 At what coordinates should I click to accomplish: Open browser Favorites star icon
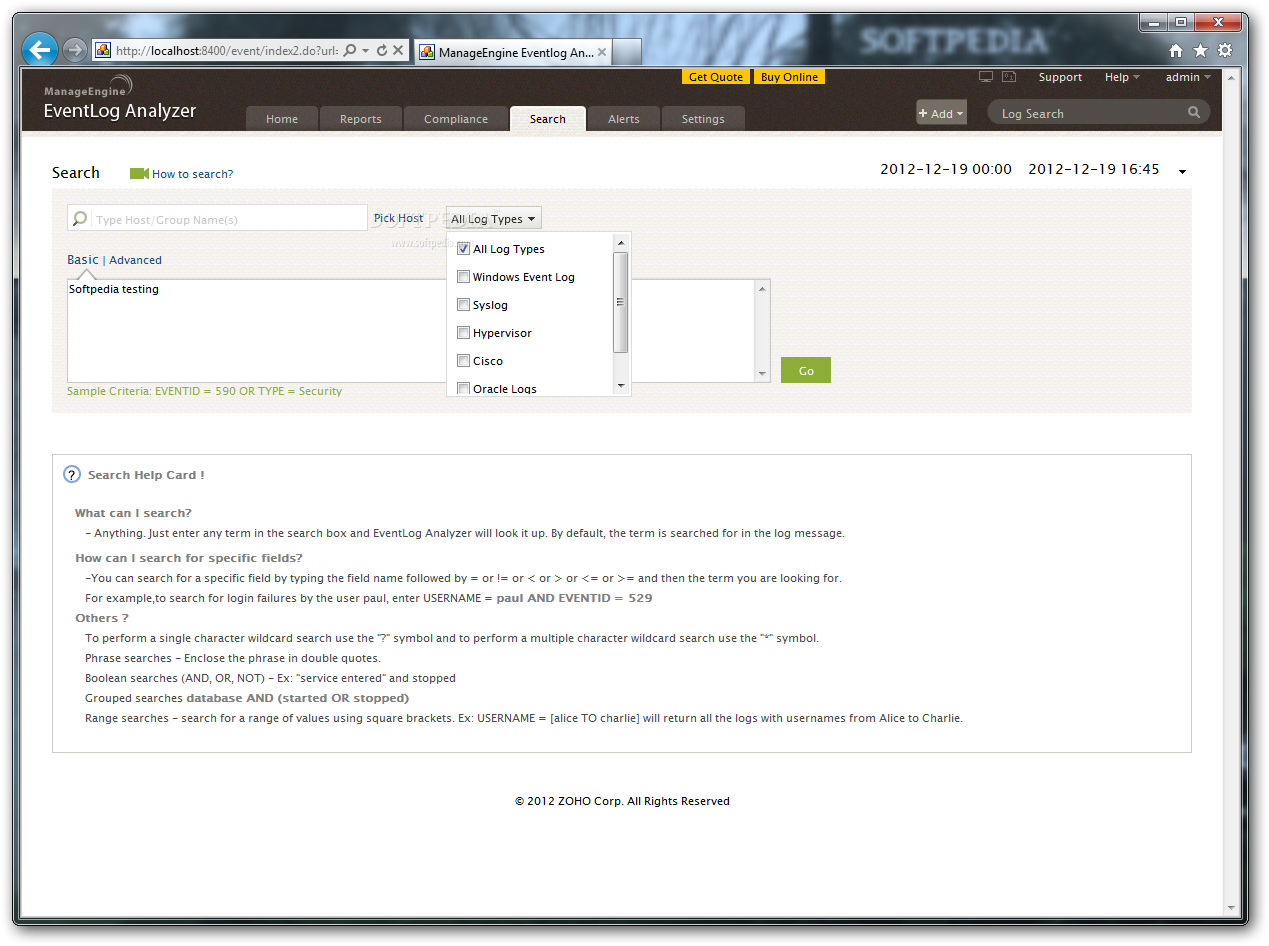click(x=1200, y=51)
